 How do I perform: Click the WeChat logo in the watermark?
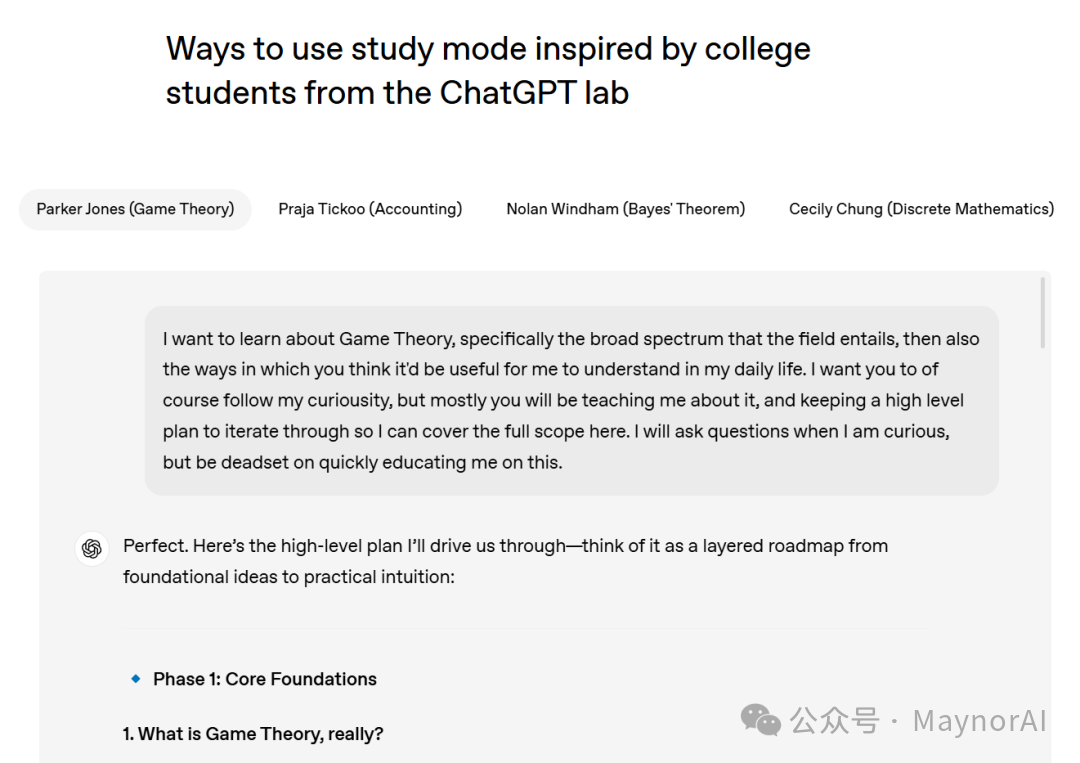[761, 719]
